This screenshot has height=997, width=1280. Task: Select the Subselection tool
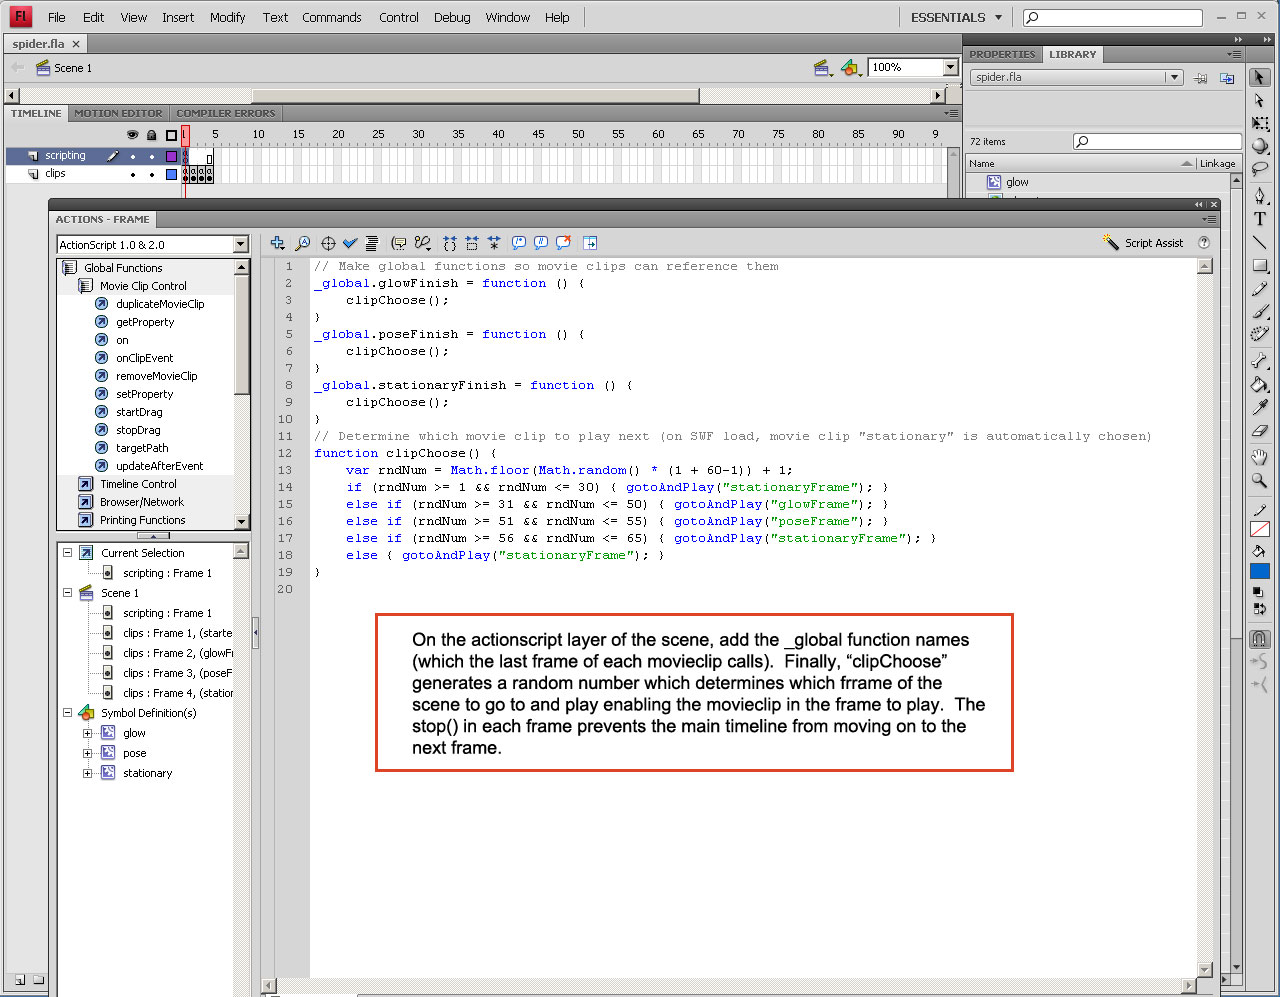pos(1259,101)
